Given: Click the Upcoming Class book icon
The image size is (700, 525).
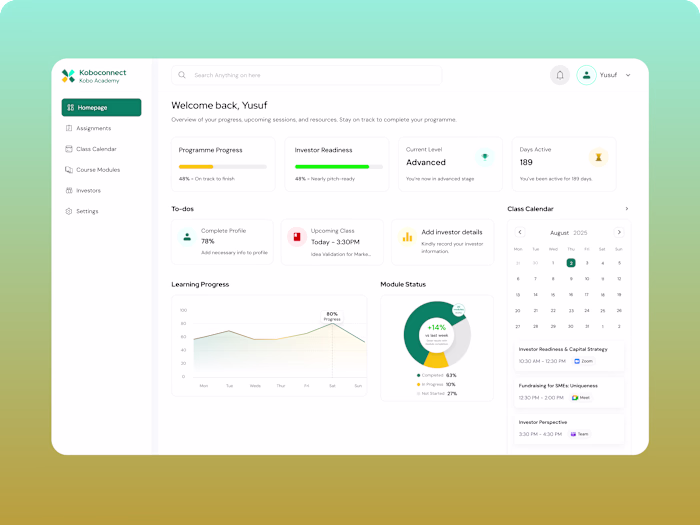Looking at the screenshot, I should (x=297, y=237).
